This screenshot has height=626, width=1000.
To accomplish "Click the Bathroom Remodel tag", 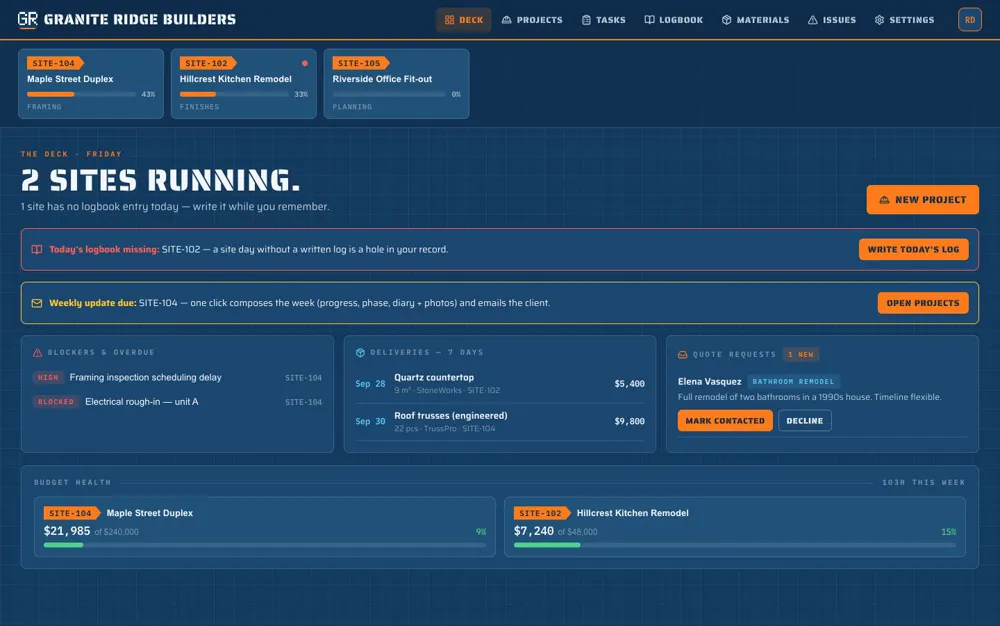I will point(793,382).
